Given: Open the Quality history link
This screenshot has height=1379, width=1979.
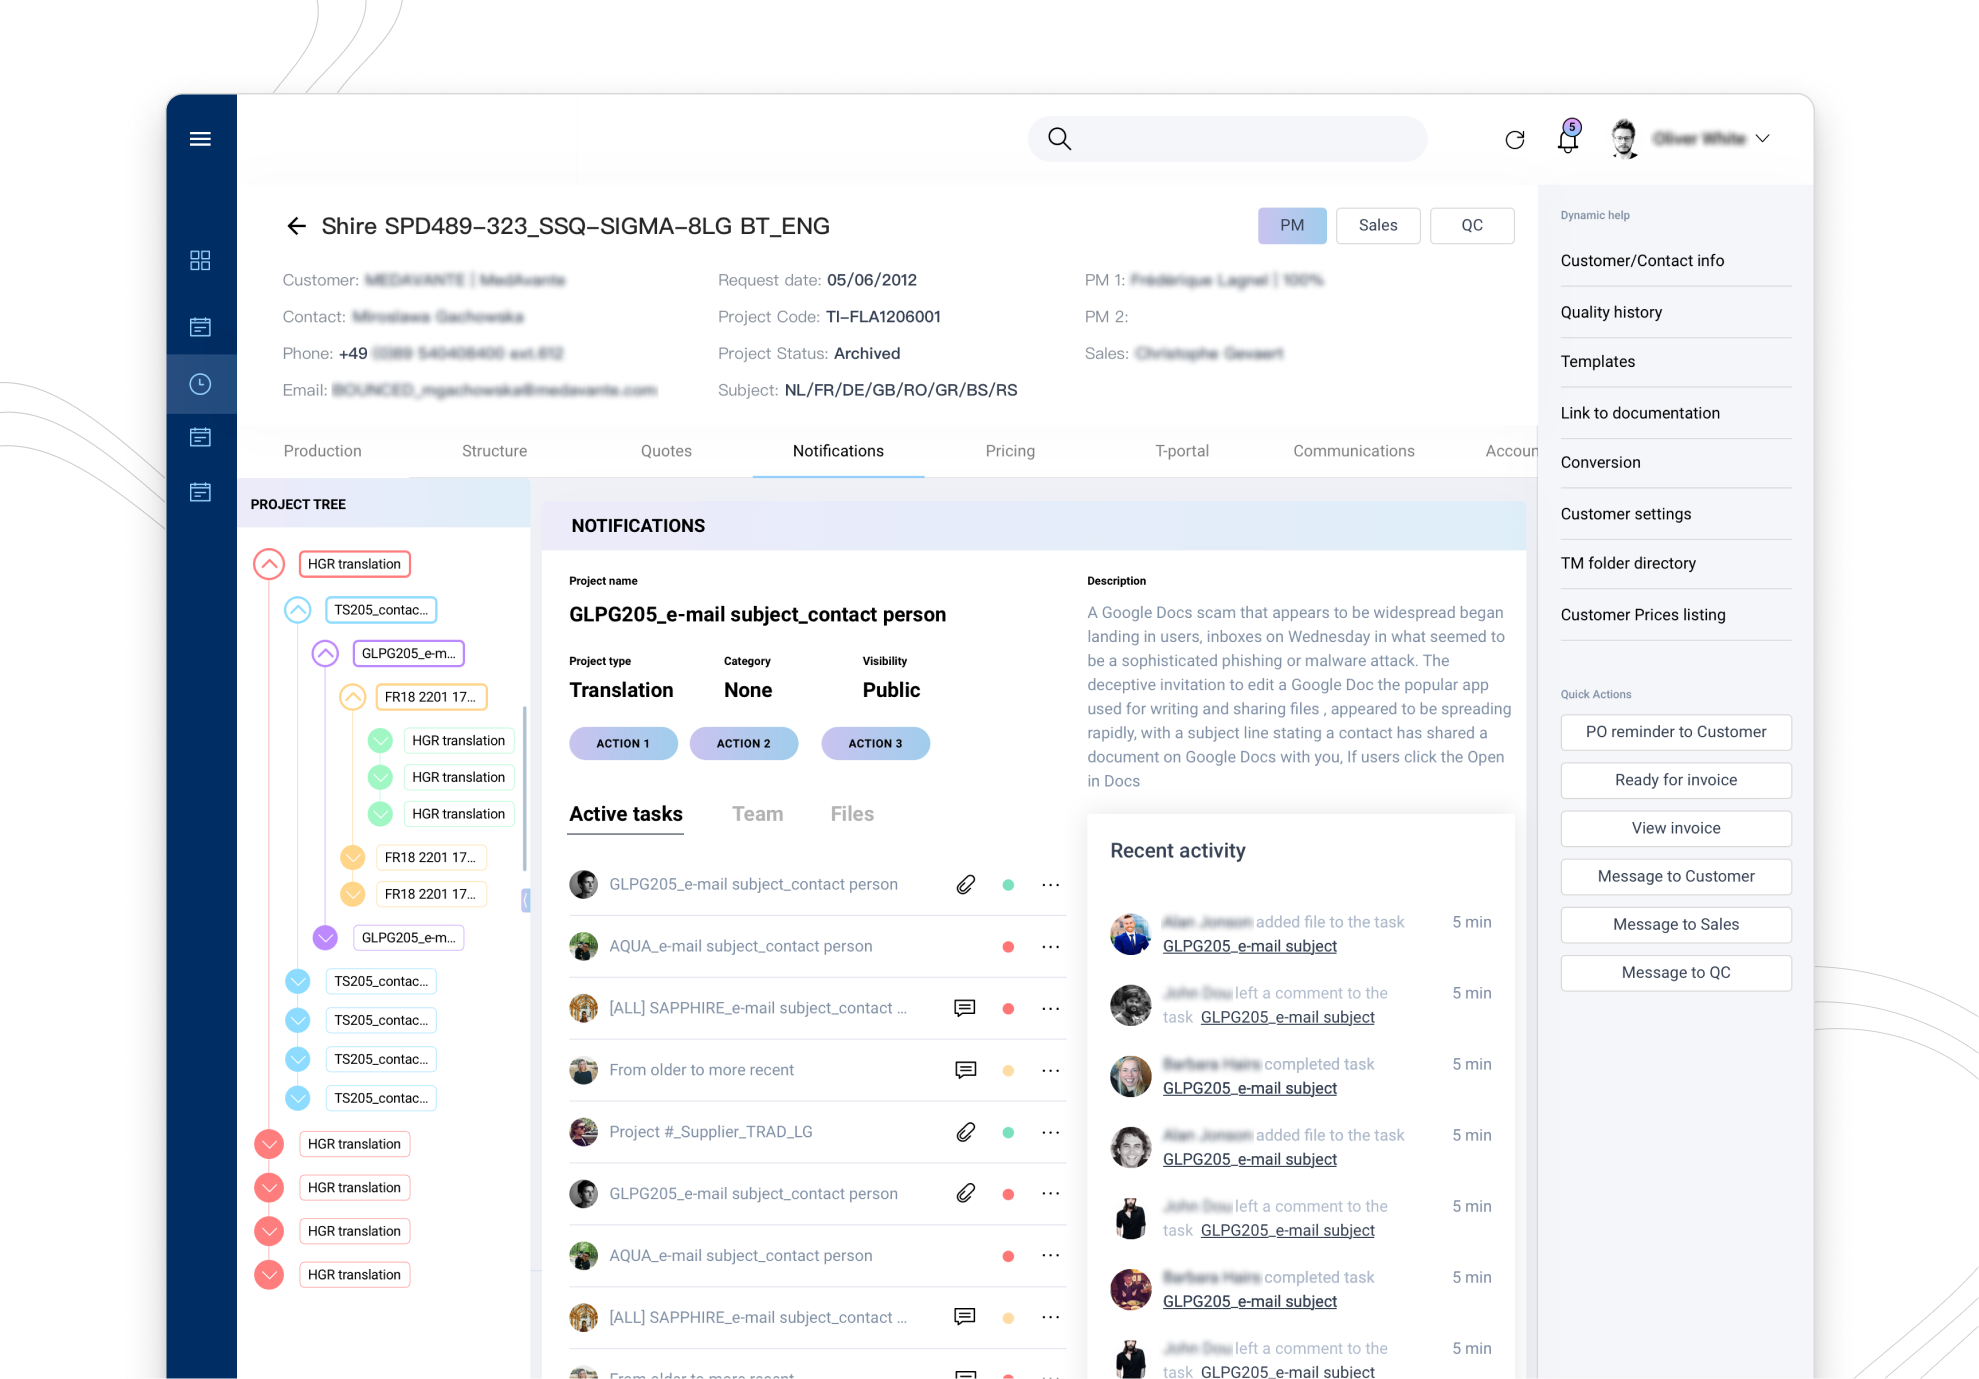Looking at the screenshot, I should (1610, 312).
